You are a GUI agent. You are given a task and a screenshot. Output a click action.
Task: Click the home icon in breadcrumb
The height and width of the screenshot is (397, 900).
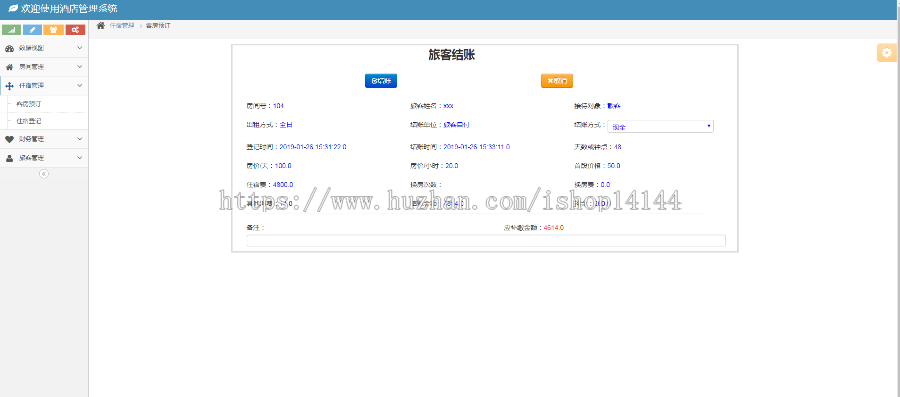click(100, 25)
